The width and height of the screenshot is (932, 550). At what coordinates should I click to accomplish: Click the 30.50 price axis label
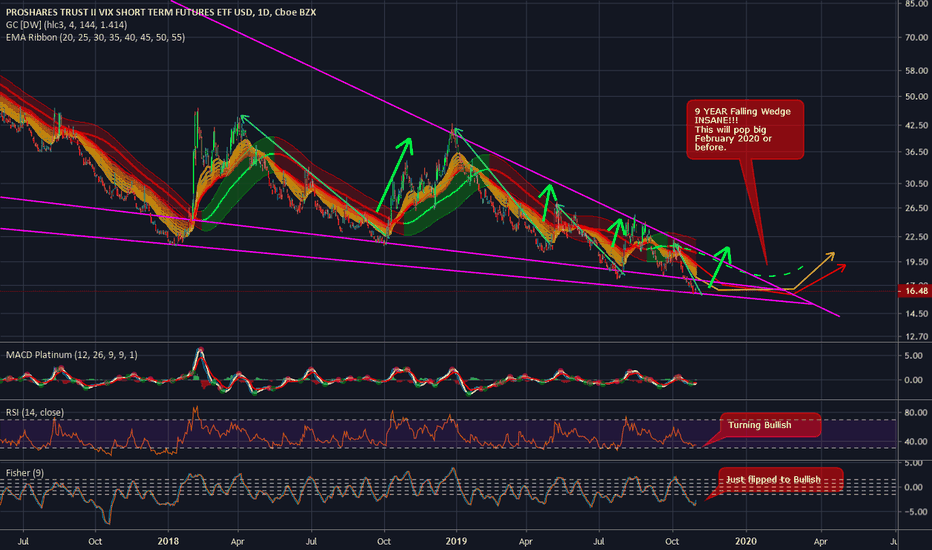coord(916,184)
